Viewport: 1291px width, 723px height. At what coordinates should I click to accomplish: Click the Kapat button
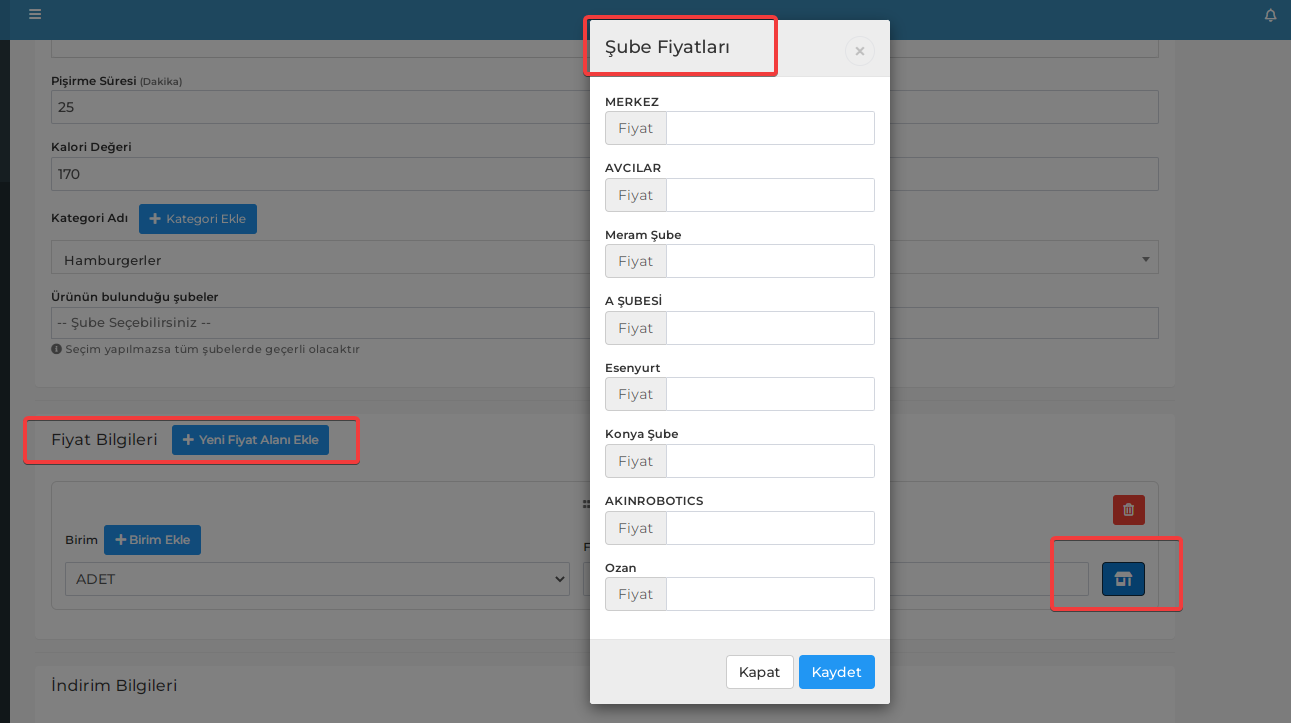[760, 672]
